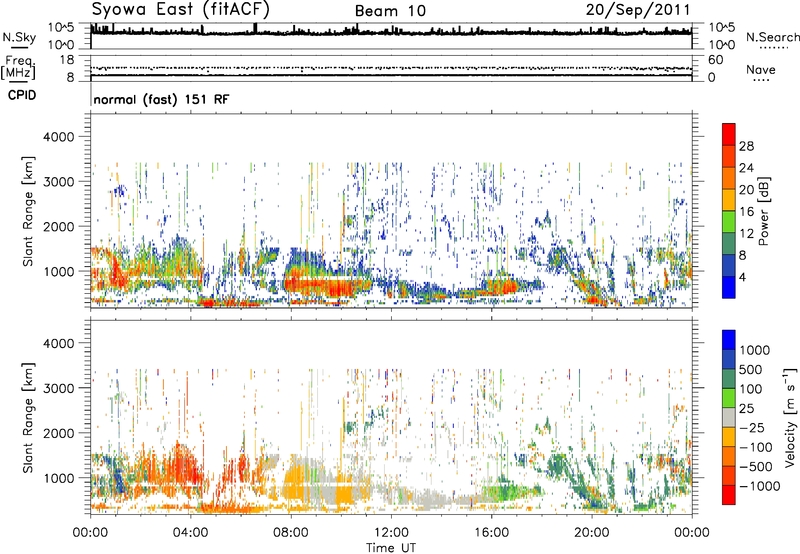800x554 pixels.
Task: Click the '-1000' tick on Velocity colorbar
Action: pos(760,486)
